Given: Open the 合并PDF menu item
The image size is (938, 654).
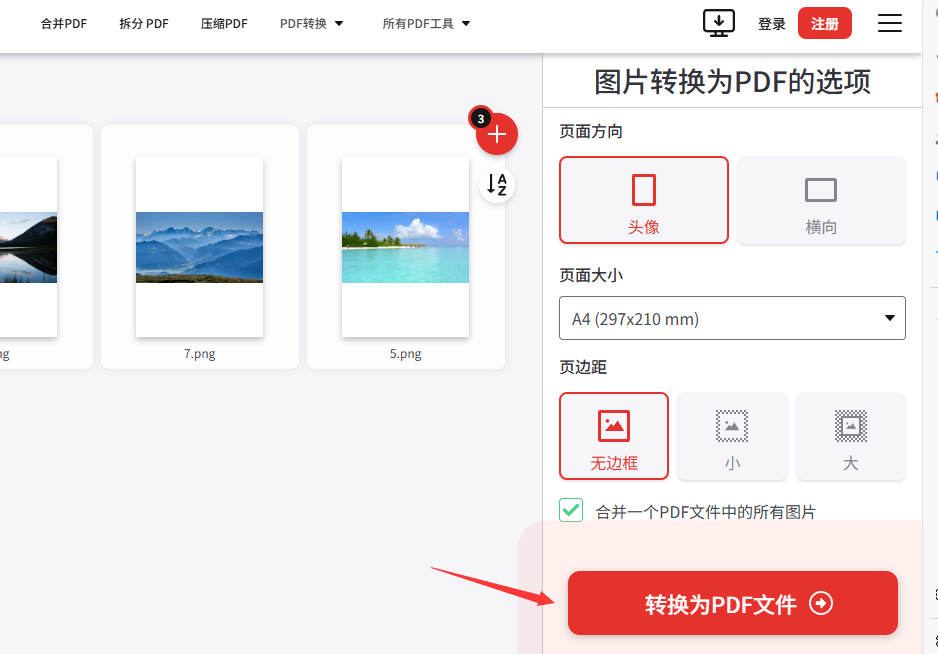Looking at the screenshot, I should pyautogui.click(x=63, y=24).
